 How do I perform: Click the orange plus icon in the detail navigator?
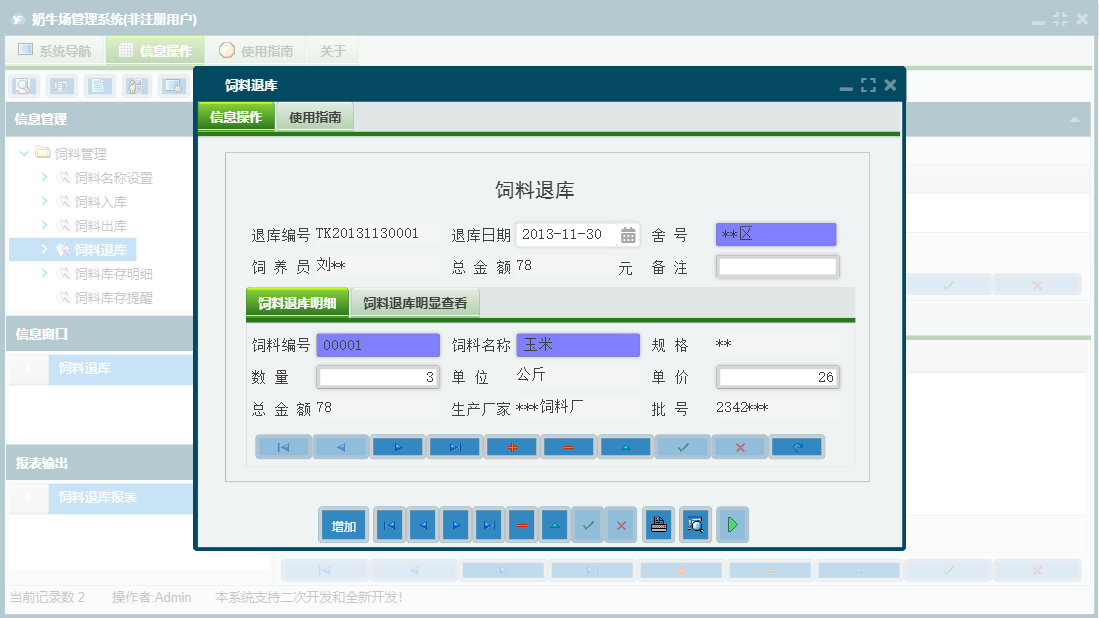tap(512, 447)
